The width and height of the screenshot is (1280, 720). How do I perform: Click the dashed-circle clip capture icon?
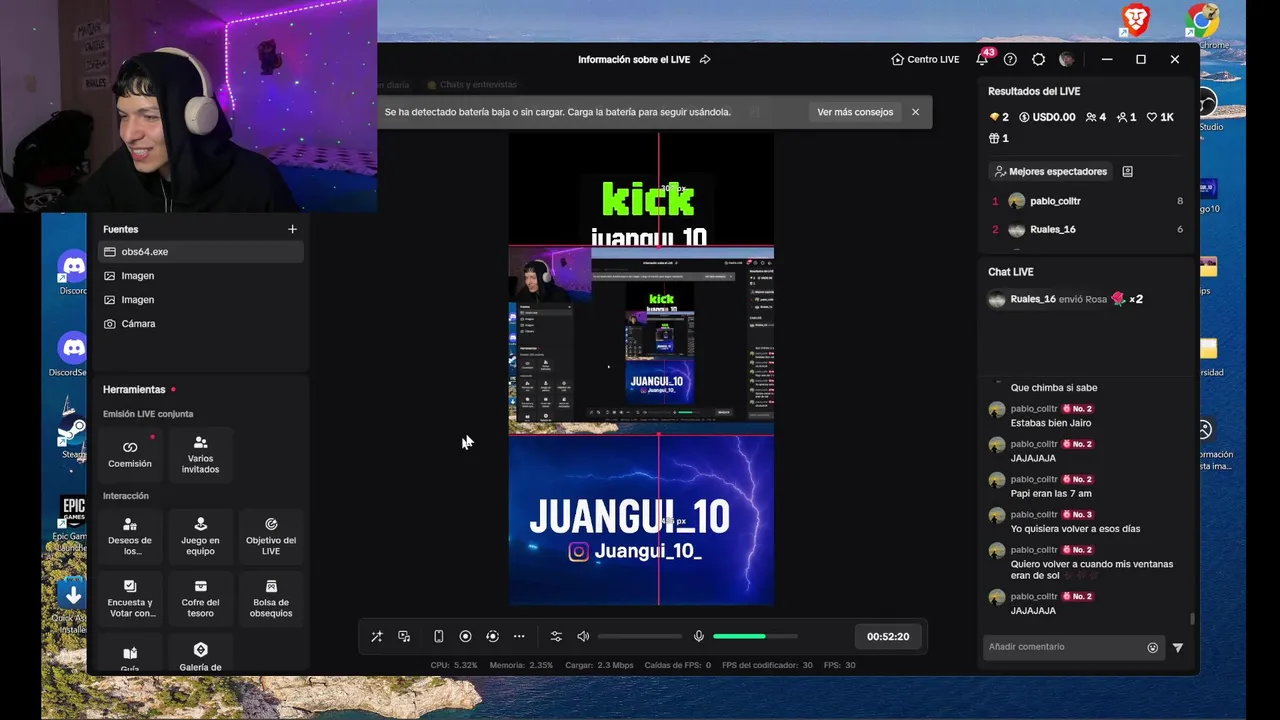pos(492,637)
